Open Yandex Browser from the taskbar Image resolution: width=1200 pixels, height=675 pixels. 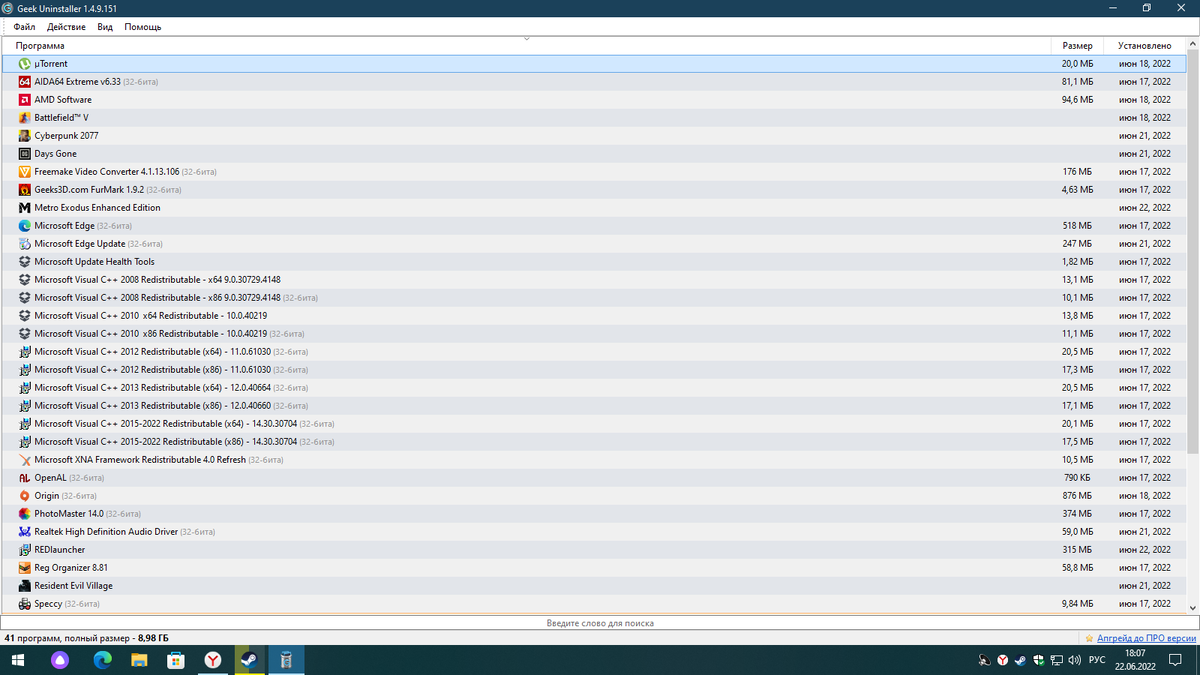213,660
